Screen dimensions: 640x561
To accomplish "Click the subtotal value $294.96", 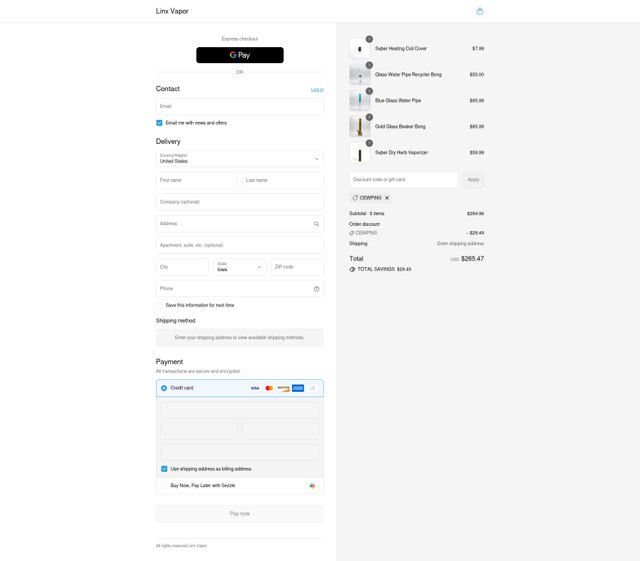I will point(476,214).
